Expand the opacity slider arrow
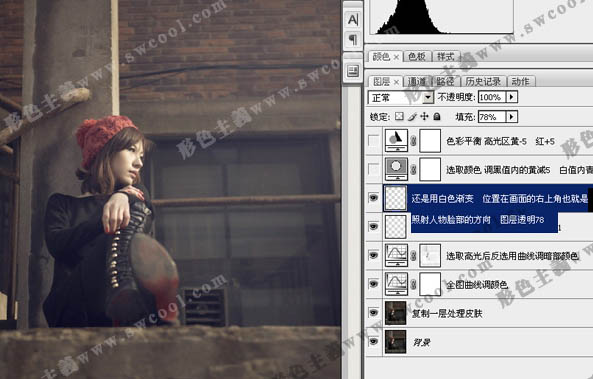This screenshot has height=379, width=593. point(512,97)
